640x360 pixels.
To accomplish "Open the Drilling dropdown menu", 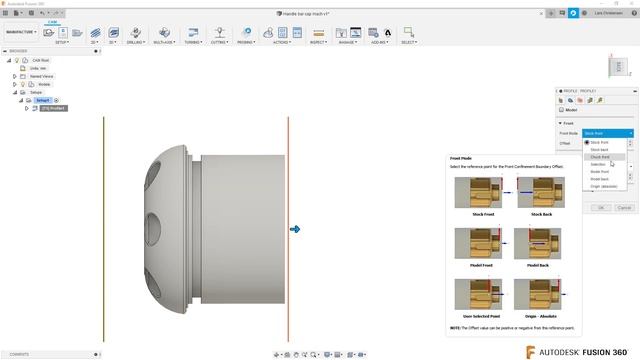I will click(x=136, y=42).
